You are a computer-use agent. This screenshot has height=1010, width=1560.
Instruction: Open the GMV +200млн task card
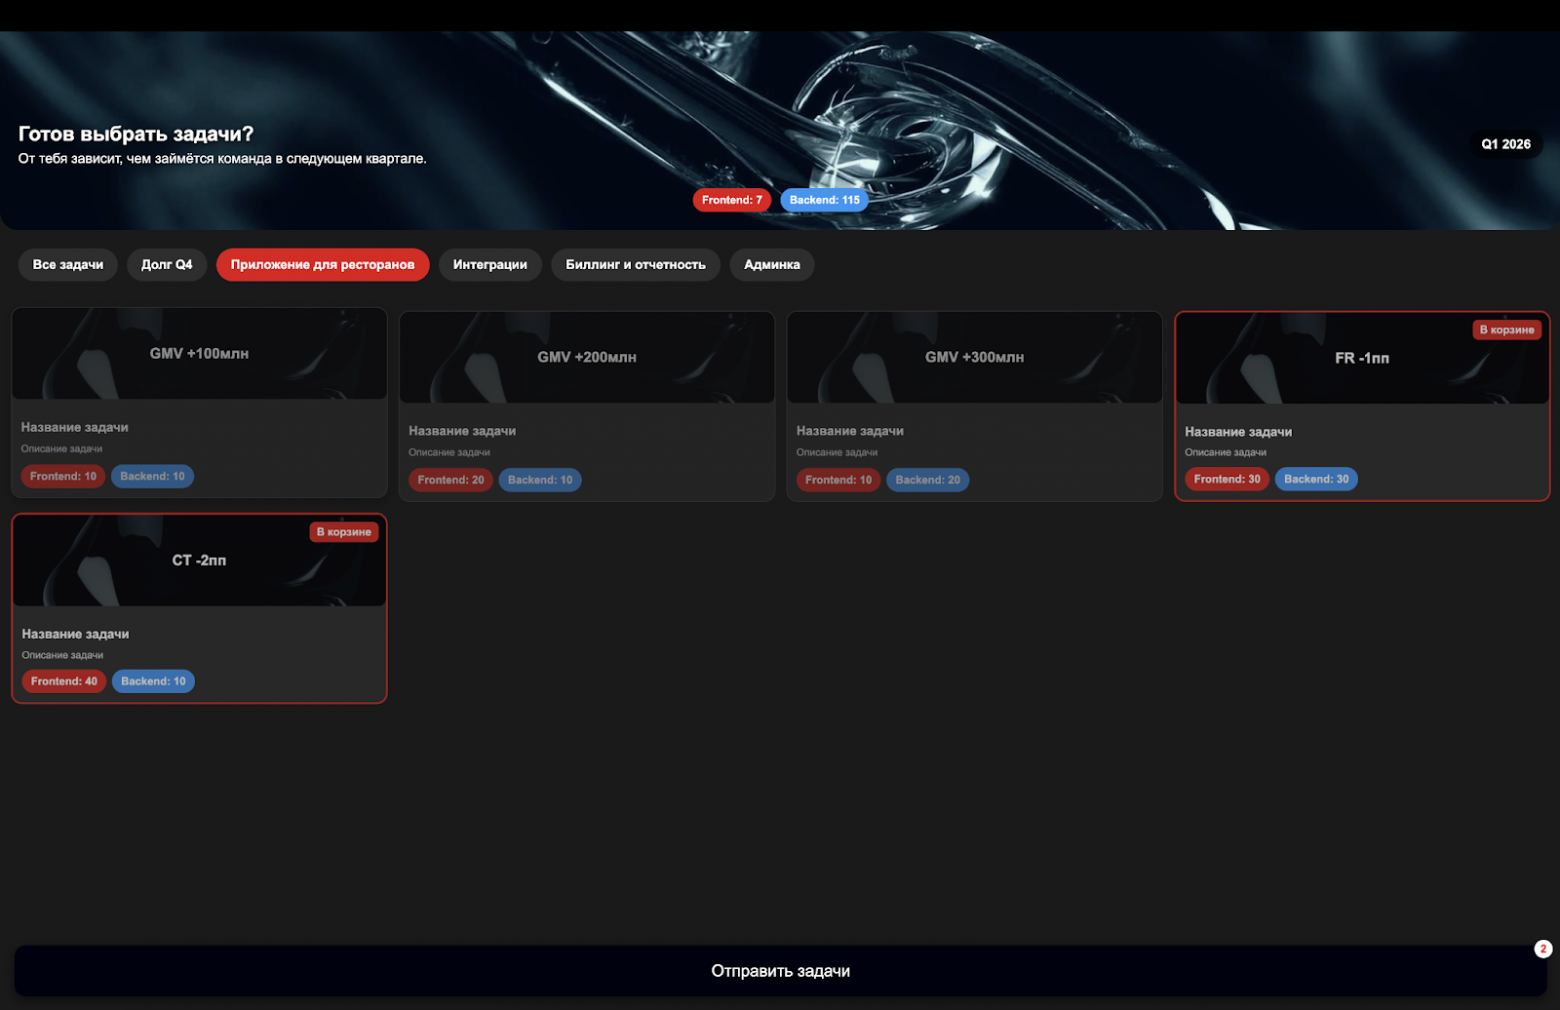click(587, 358)
